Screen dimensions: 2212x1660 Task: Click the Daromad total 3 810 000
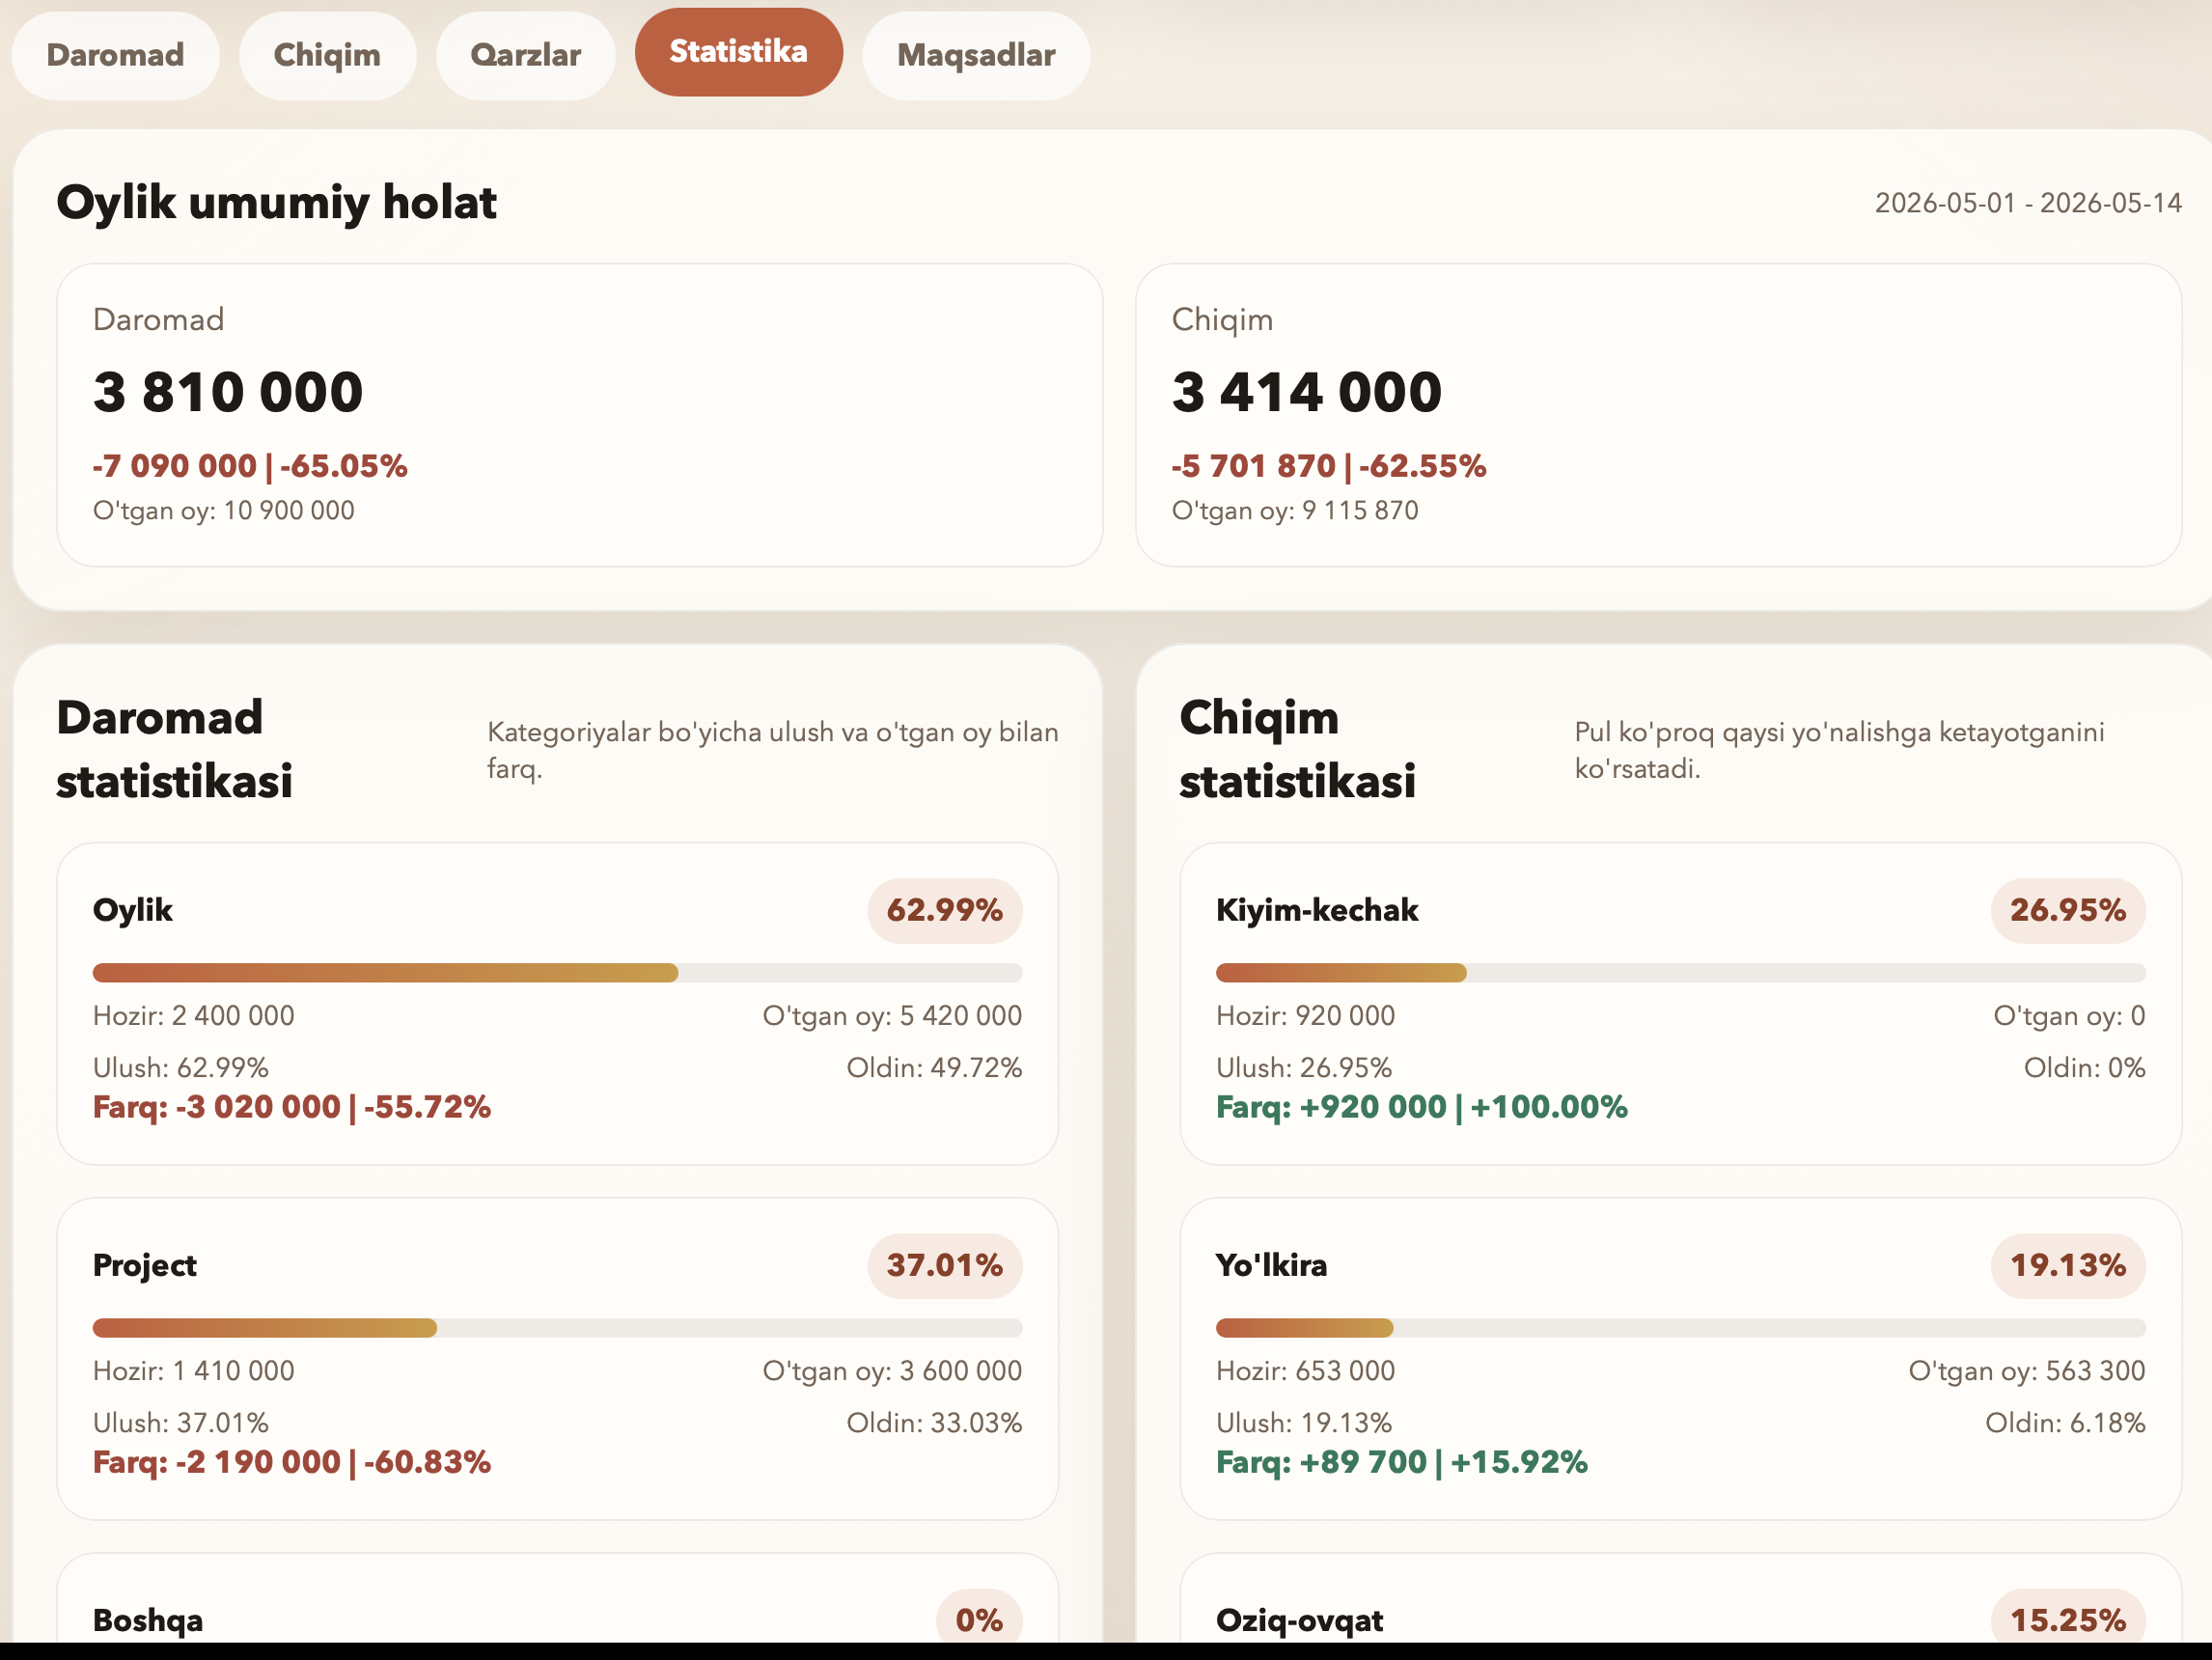click(228, 391)
